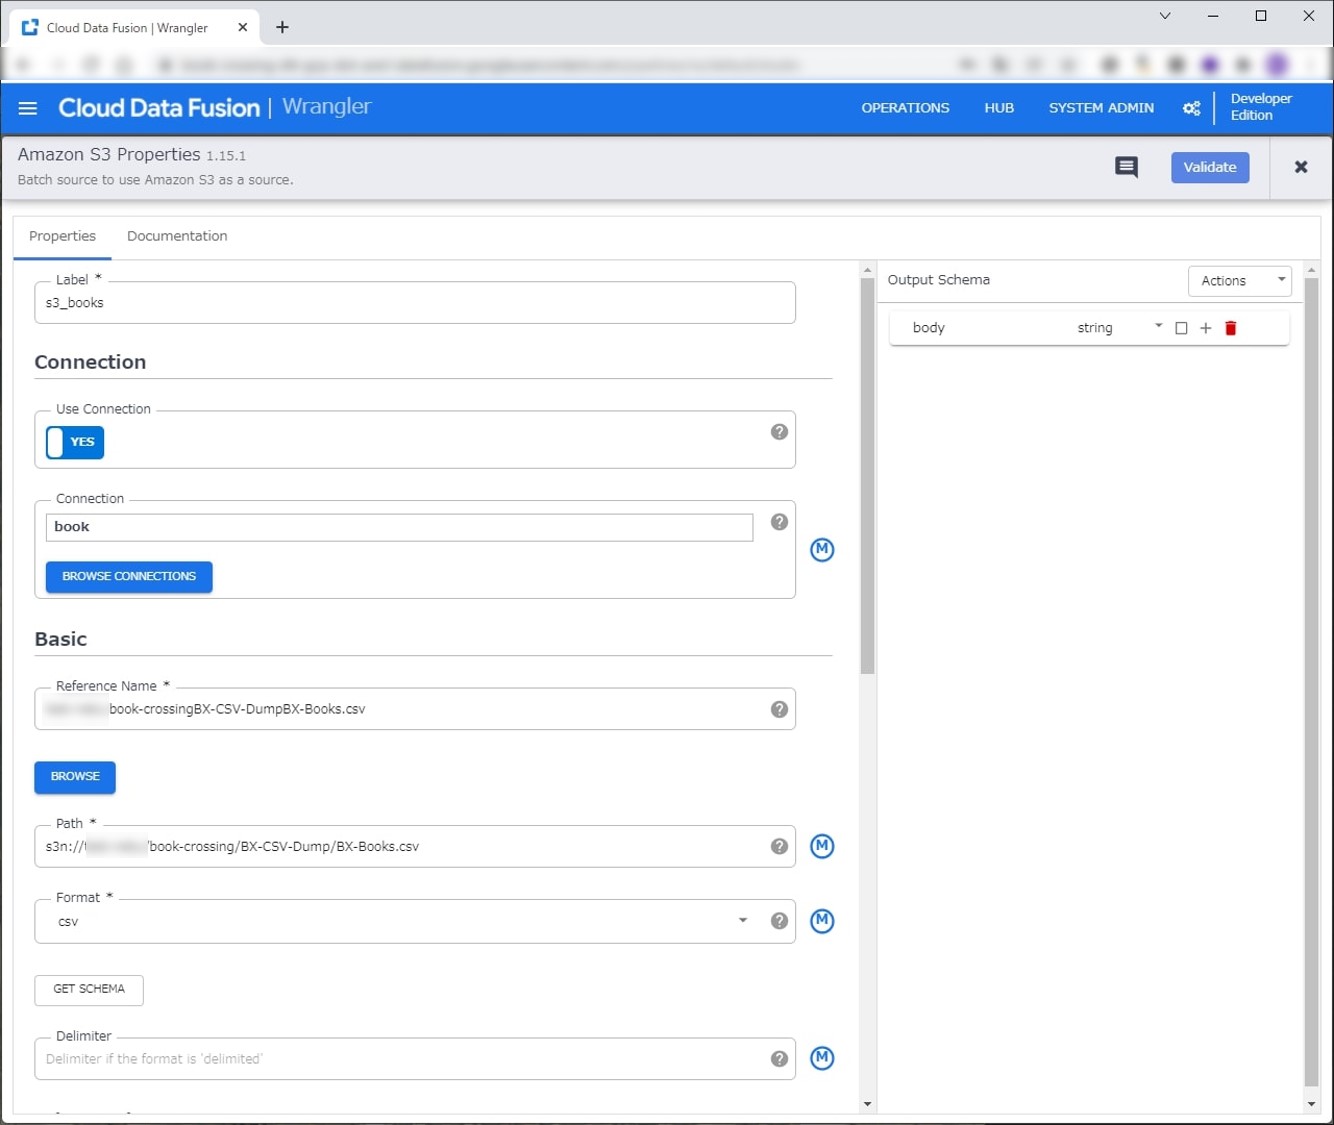Click the Cloud Data Fusion tab favicon
The width and height of the screenshot is (1334, 1125).
(x=30, y=28)
